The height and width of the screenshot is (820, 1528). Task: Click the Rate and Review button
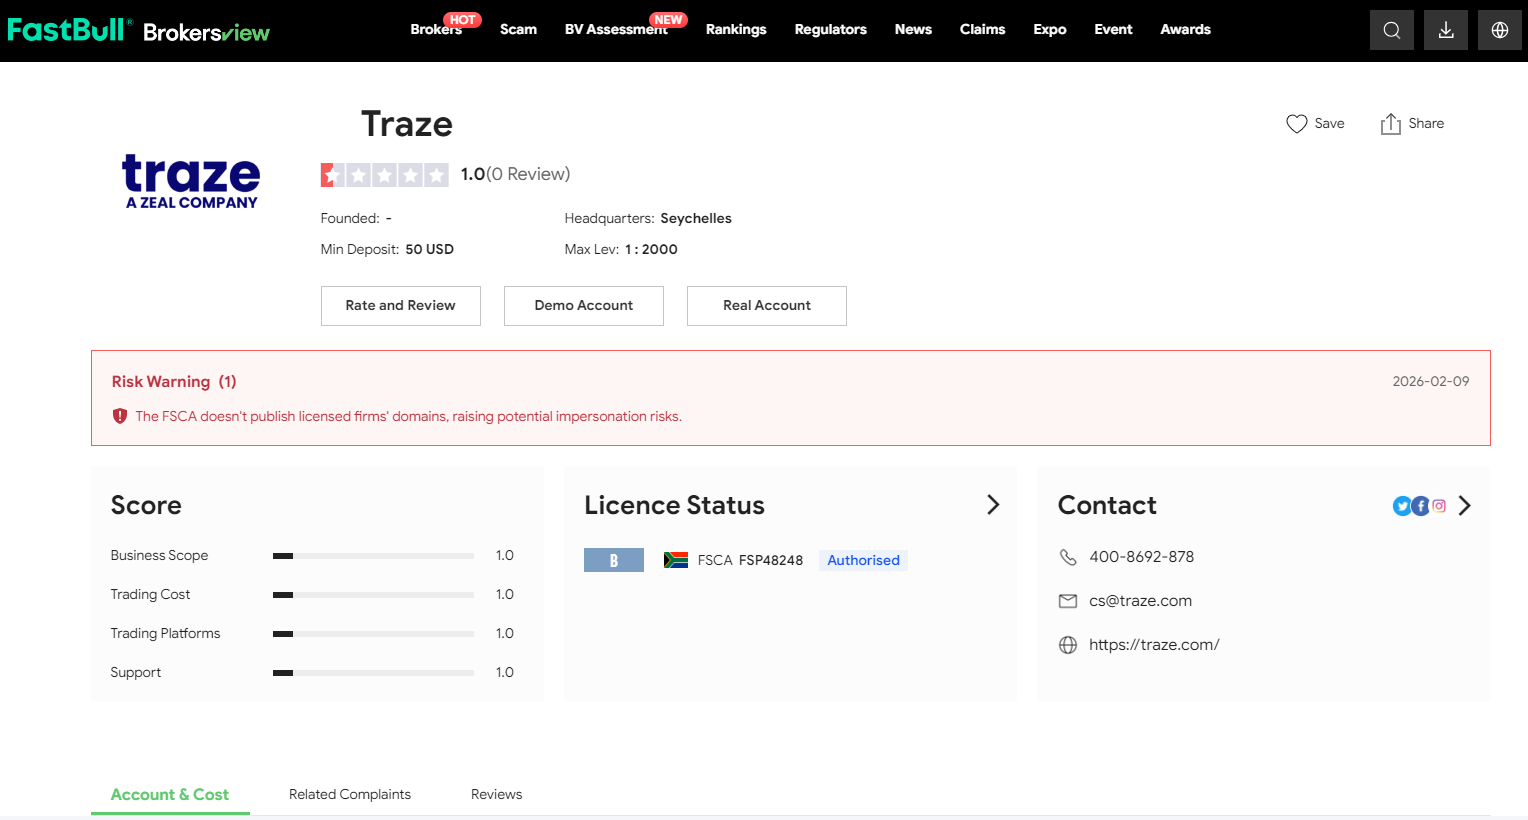click(x=400, y=306)
